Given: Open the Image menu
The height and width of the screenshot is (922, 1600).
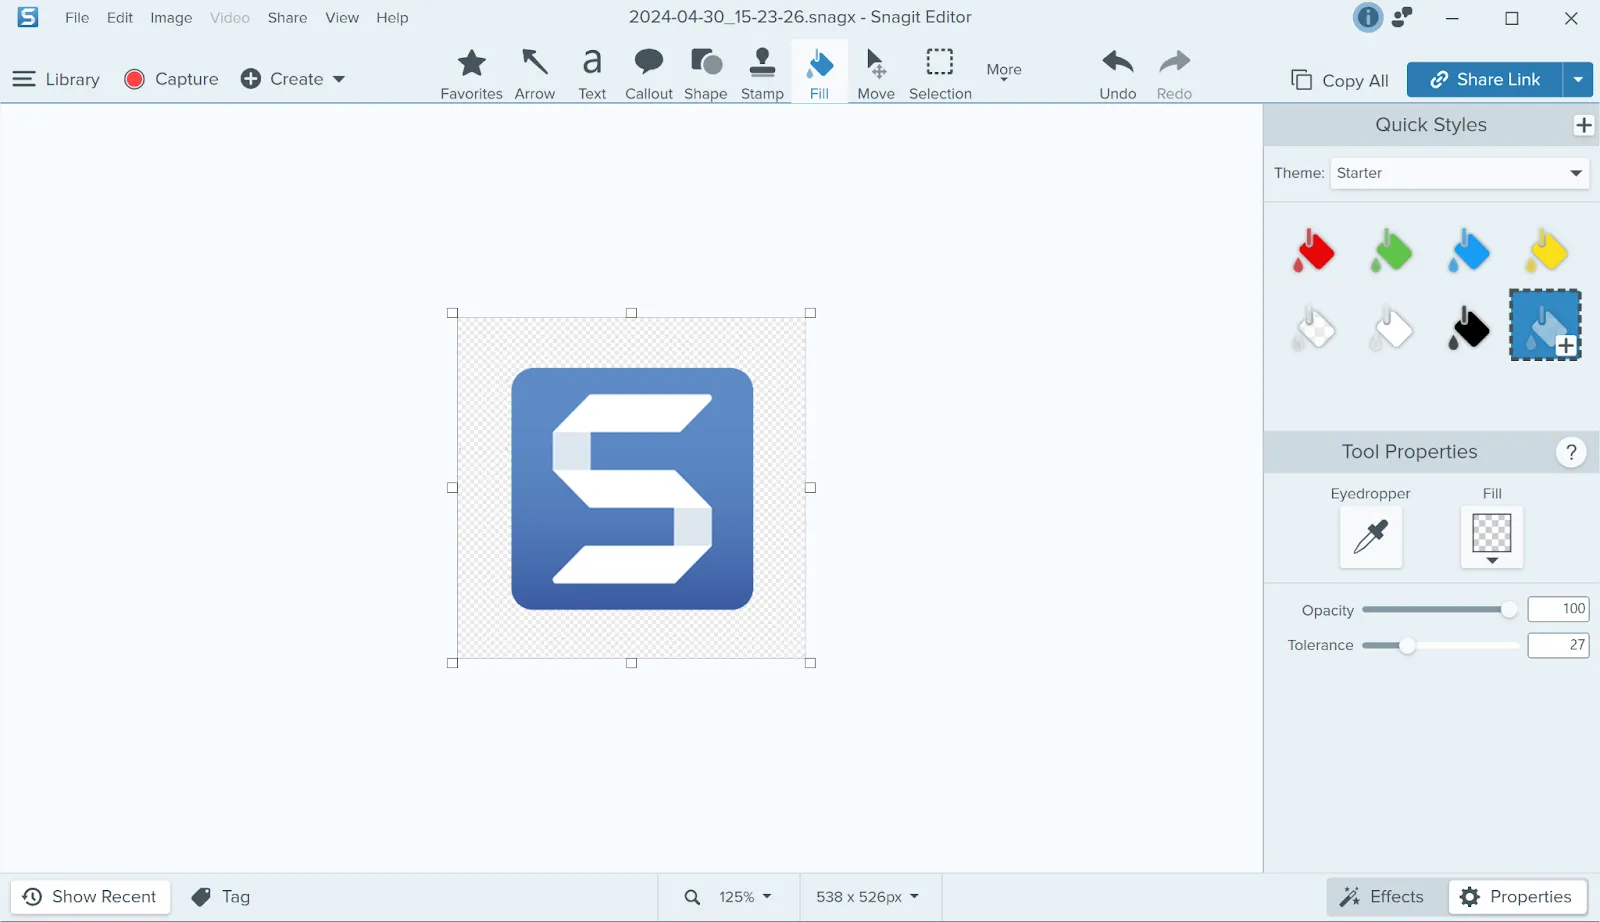Looking at the screenshot, I should (x=171, y=18).
